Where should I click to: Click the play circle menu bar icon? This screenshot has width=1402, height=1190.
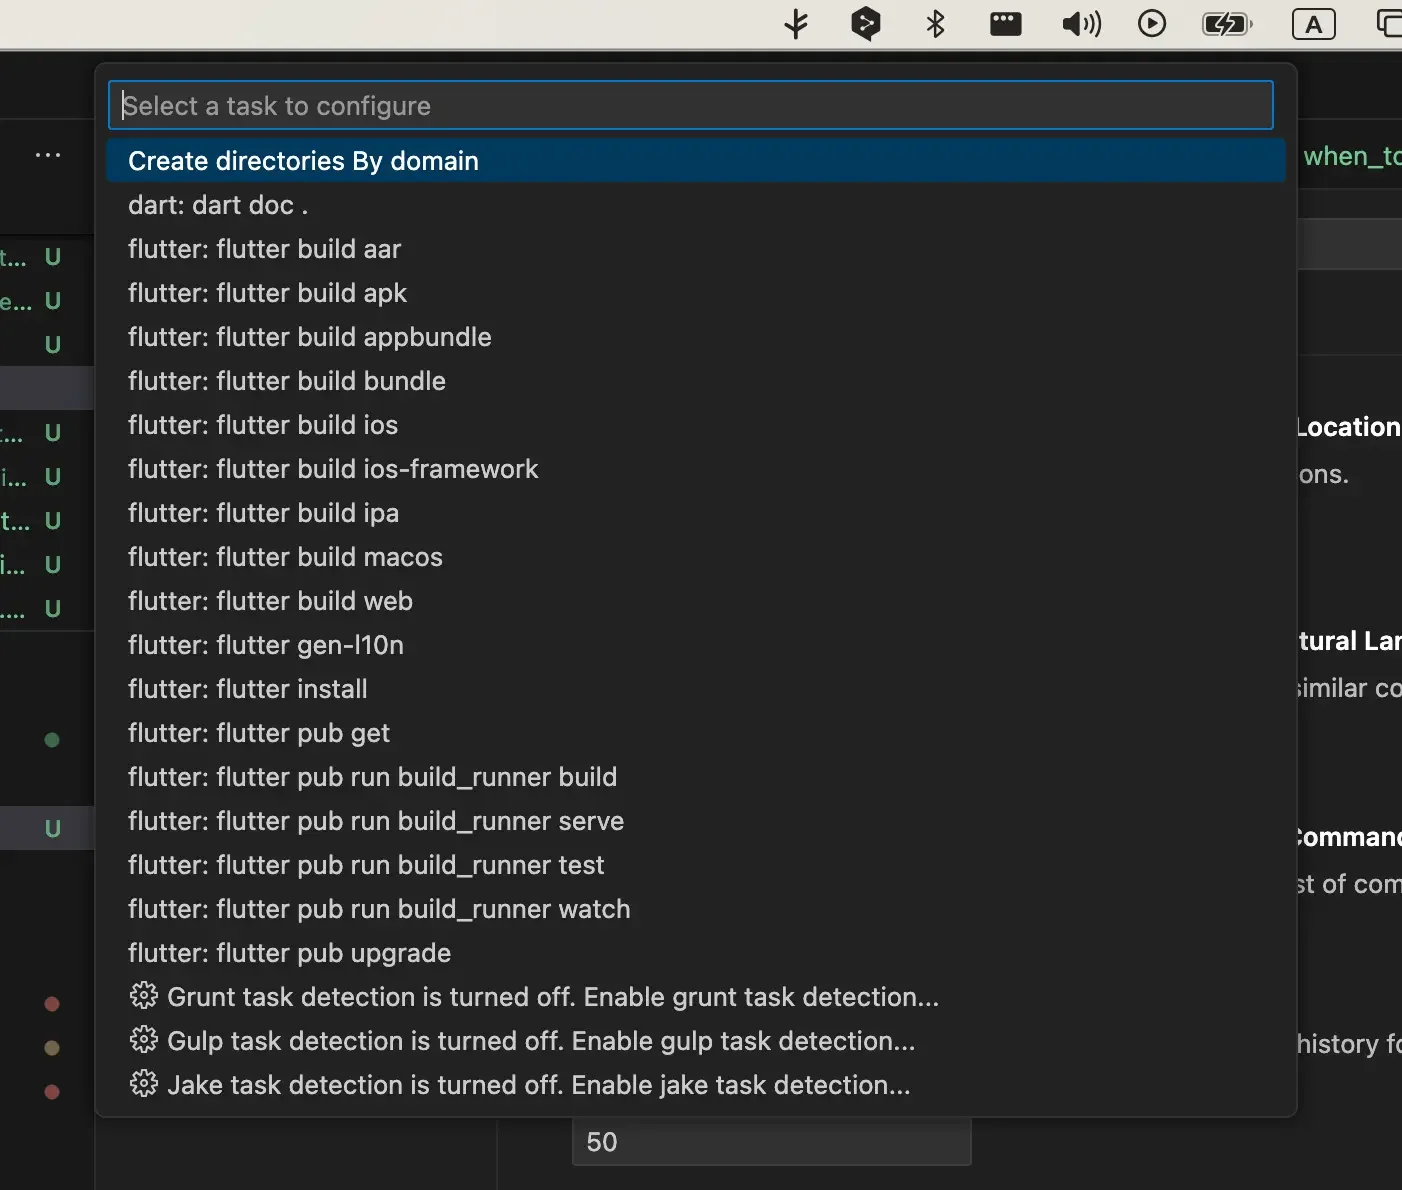pyautogui.click(x=1152, y=23)
